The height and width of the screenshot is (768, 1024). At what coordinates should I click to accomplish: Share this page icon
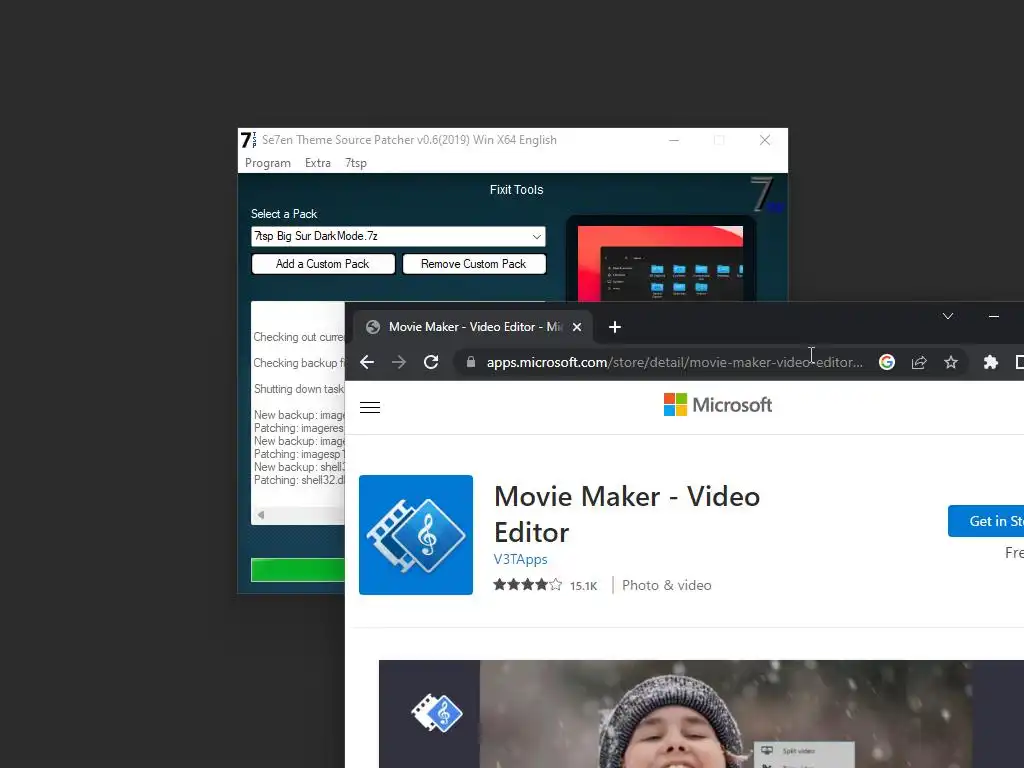(x=919, y=362)
